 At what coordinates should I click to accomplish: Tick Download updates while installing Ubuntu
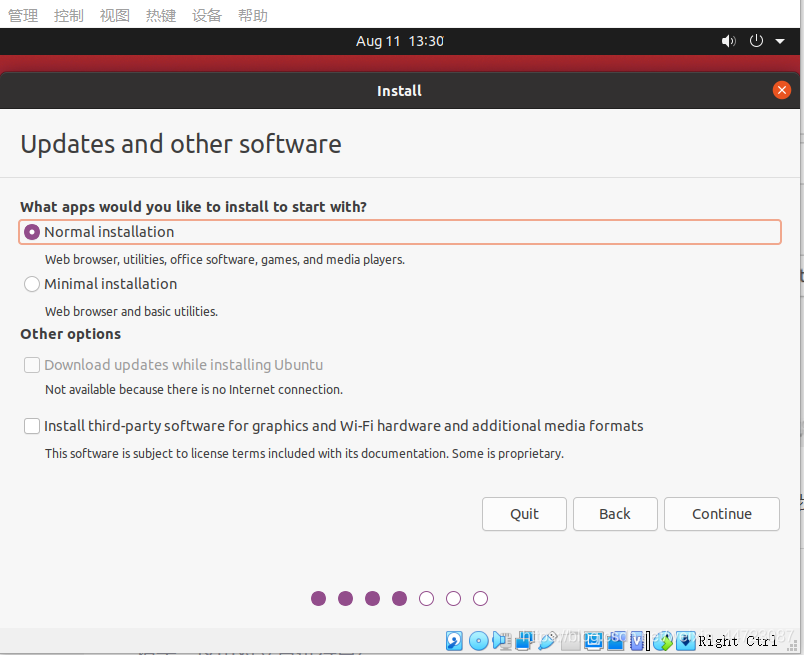coord(32,365)
